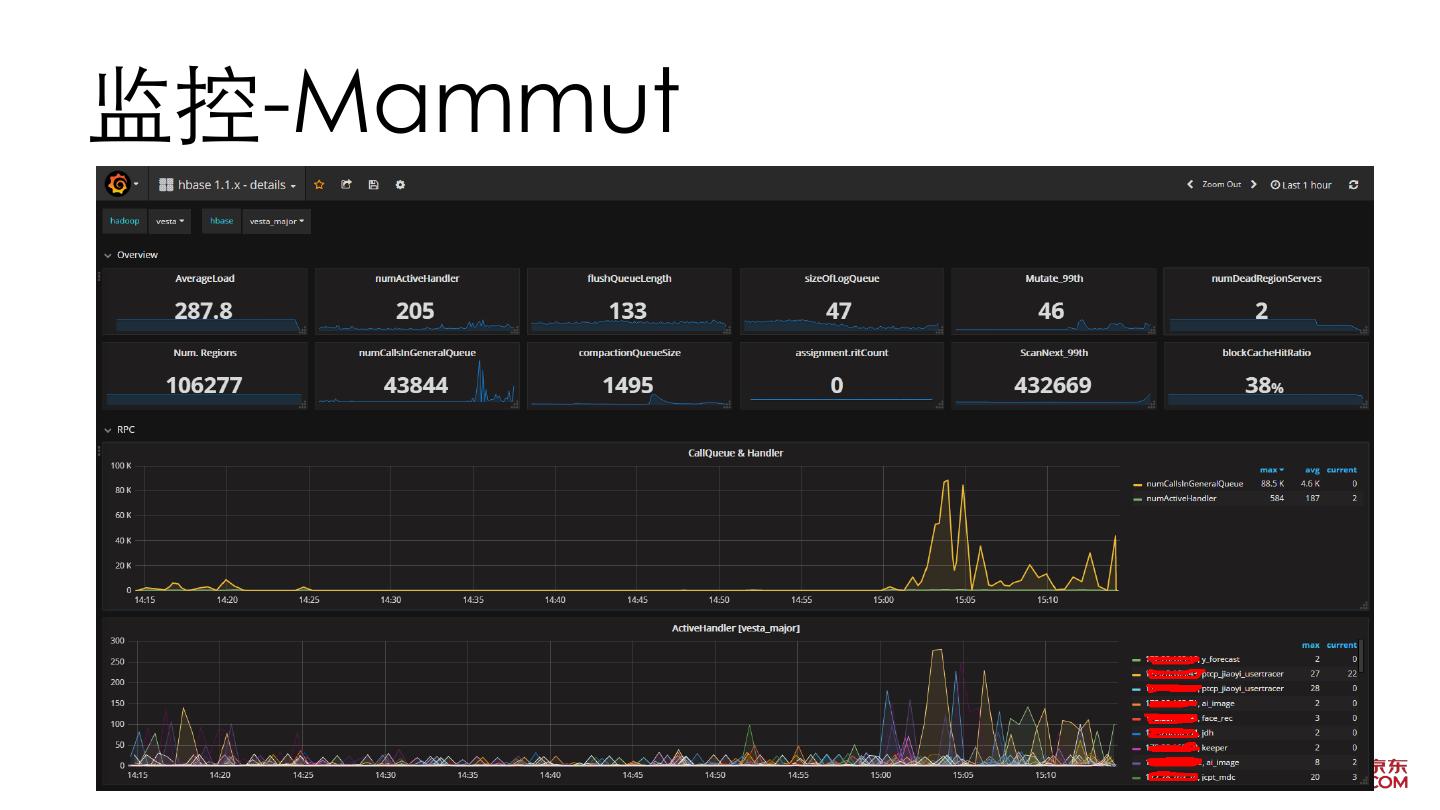Click the 88.5 K max legend value

(1272, 484)
